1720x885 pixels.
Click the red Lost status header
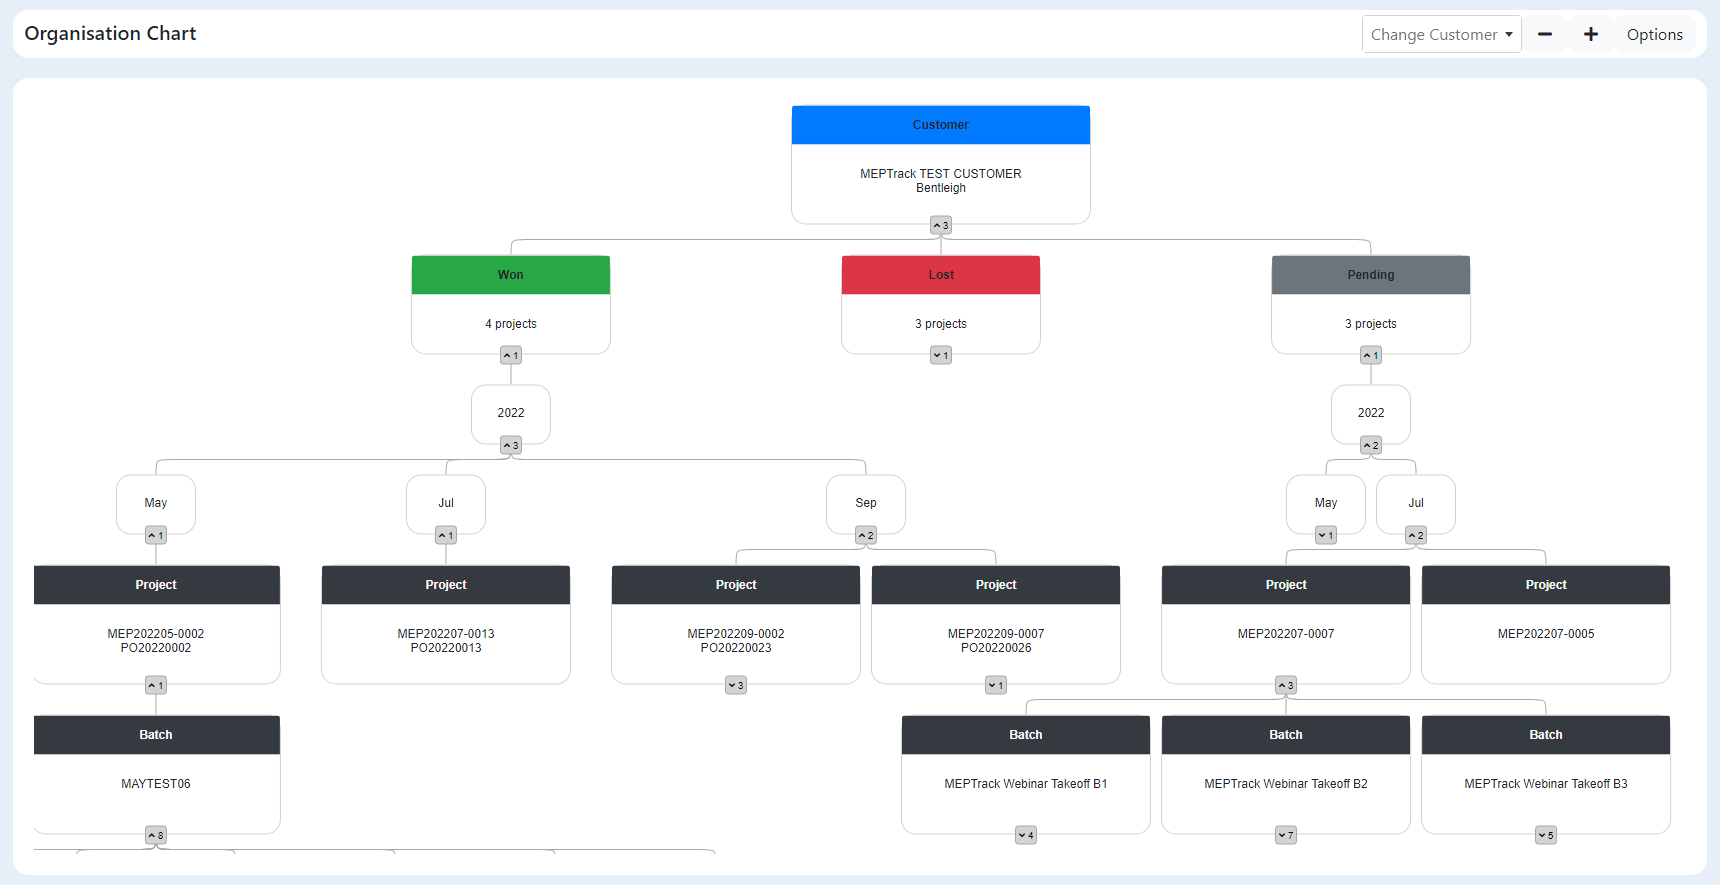(x=941, y=275)
